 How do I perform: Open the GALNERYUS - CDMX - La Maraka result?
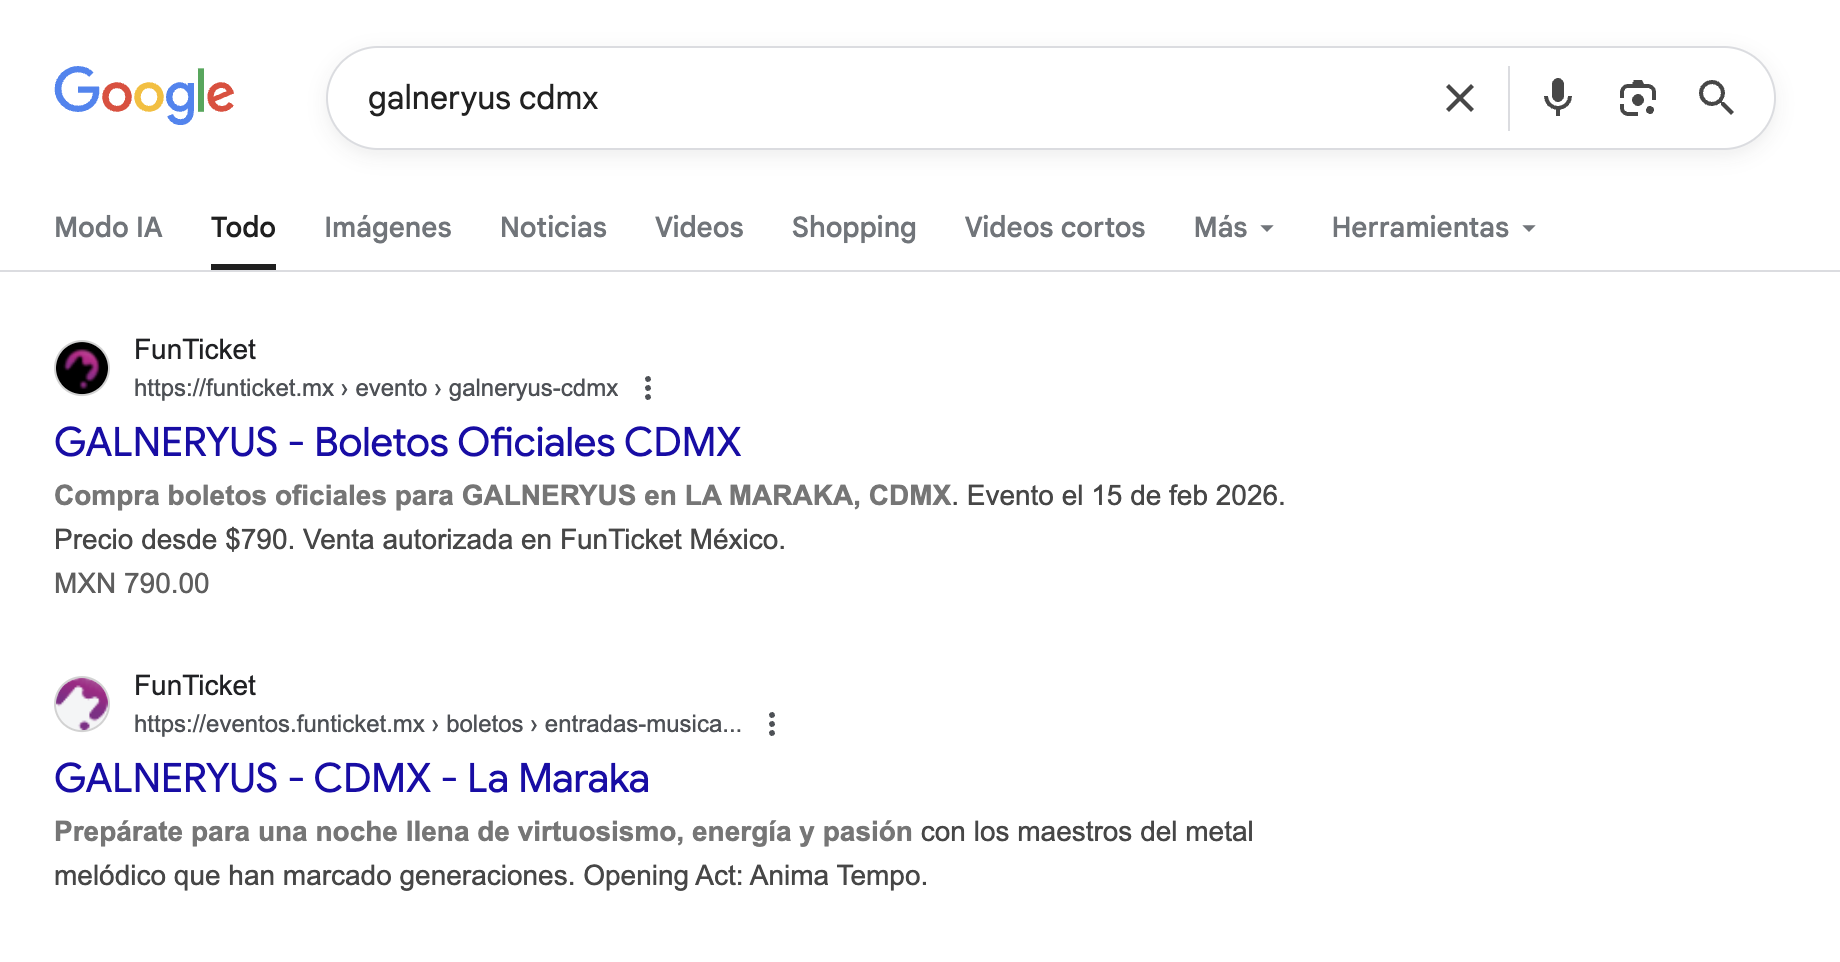[352, 777]
